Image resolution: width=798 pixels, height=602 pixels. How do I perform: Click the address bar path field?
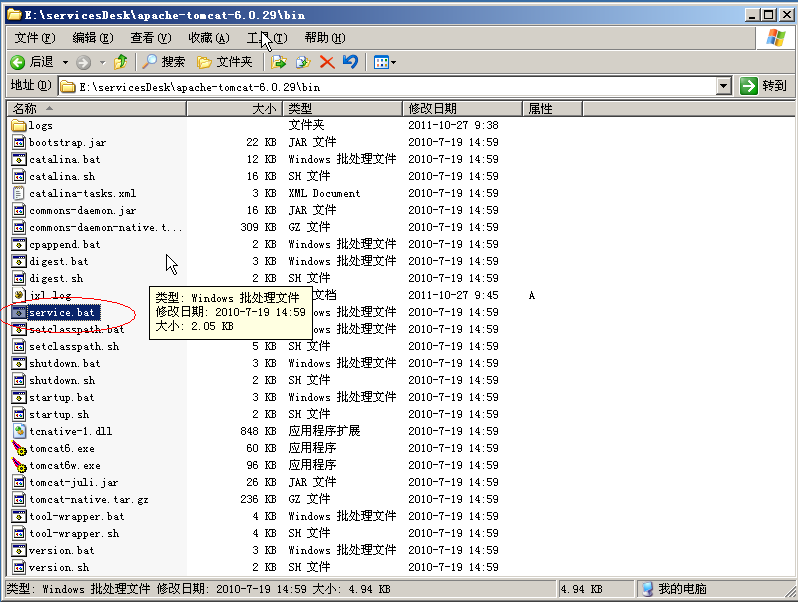390,86
